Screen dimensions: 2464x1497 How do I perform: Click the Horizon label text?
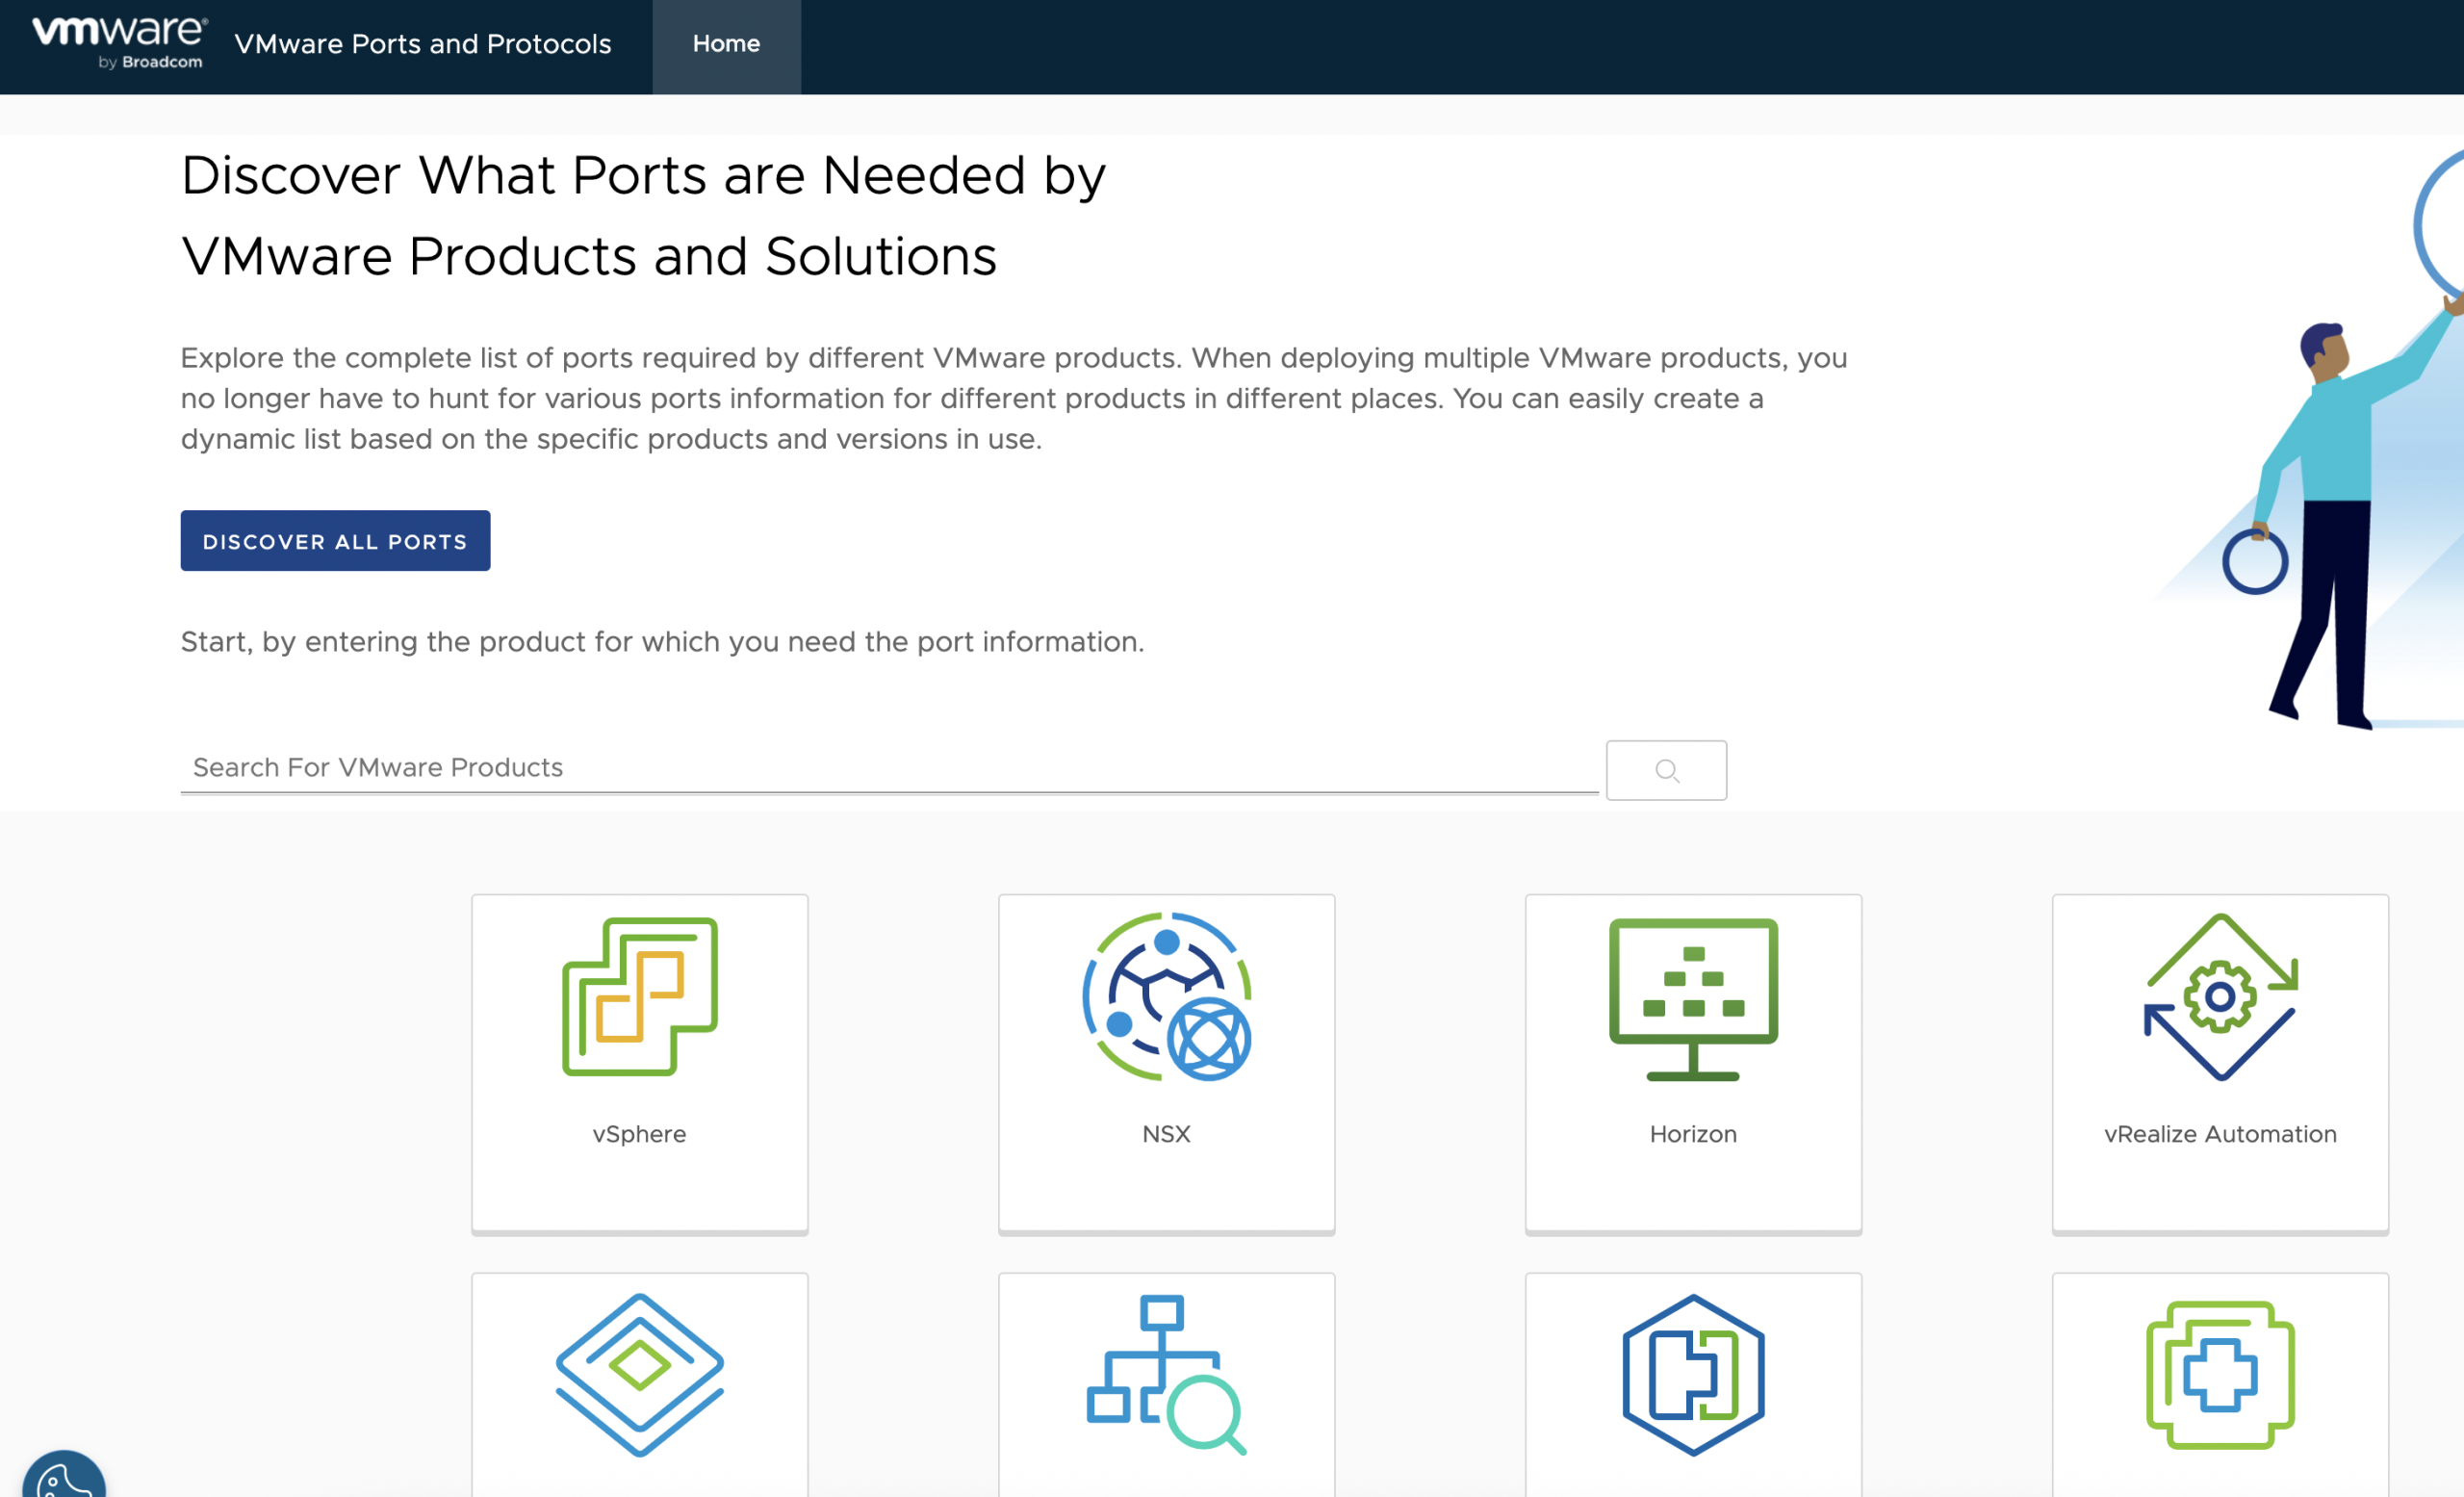click(x=1693, y=1134)
